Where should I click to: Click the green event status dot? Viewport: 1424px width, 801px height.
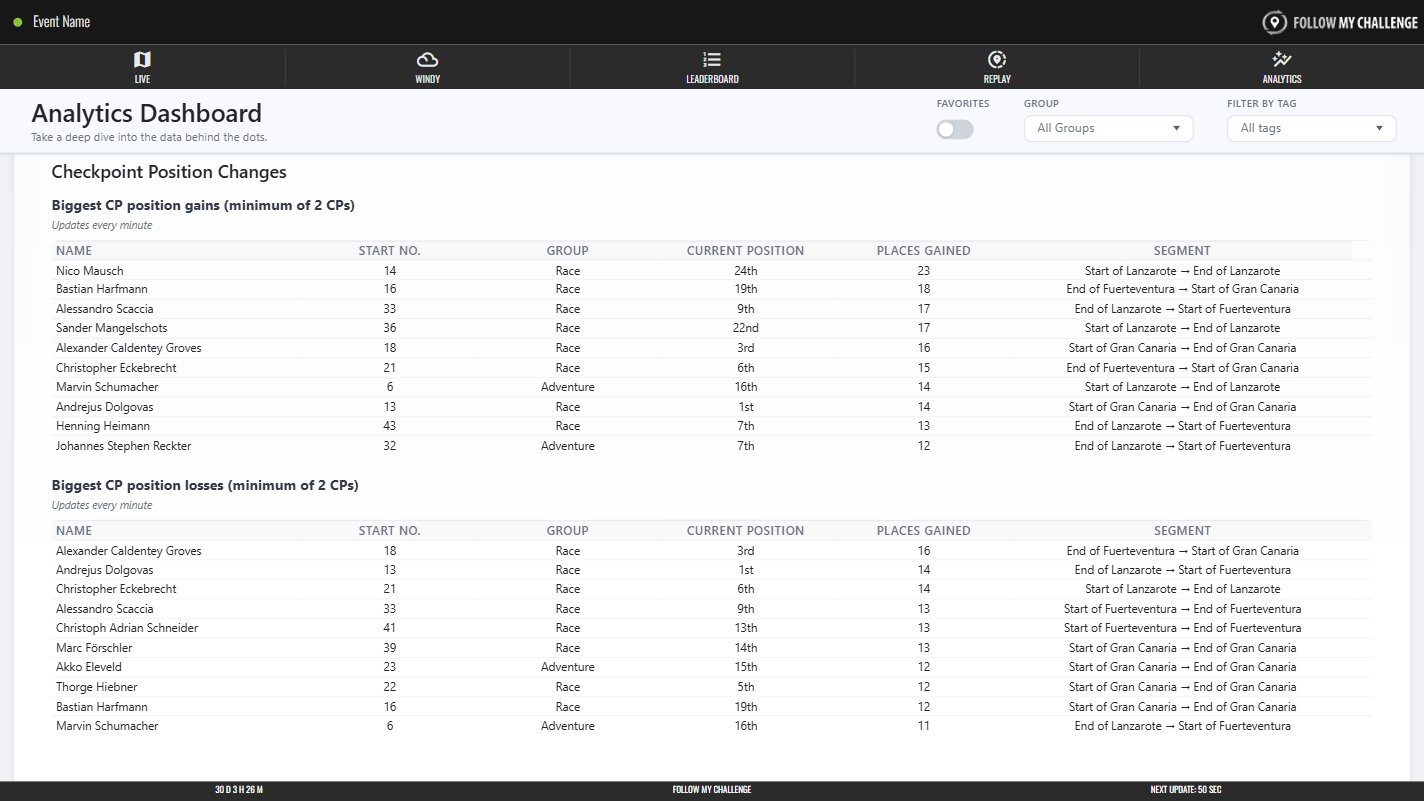tap(18, 22)
